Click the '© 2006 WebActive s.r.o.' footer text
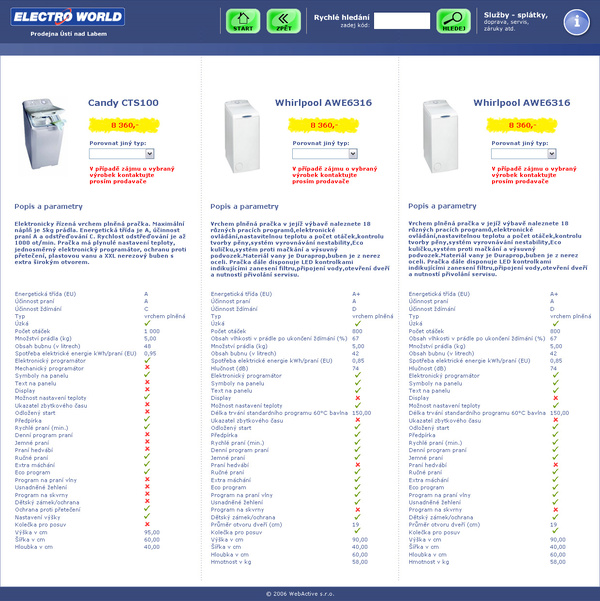Image resolution: width=600 pixels, height=601 pixels. 300,594
